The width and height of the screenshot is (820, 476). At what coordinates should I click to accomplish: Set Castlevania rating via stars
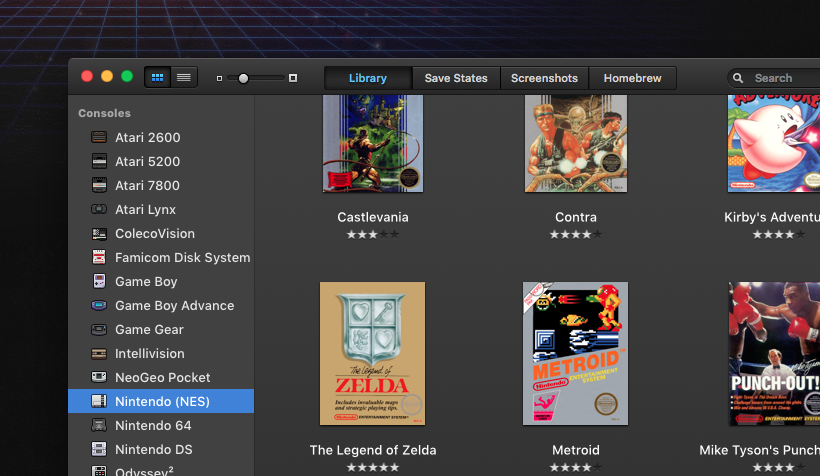pos(372,234)
